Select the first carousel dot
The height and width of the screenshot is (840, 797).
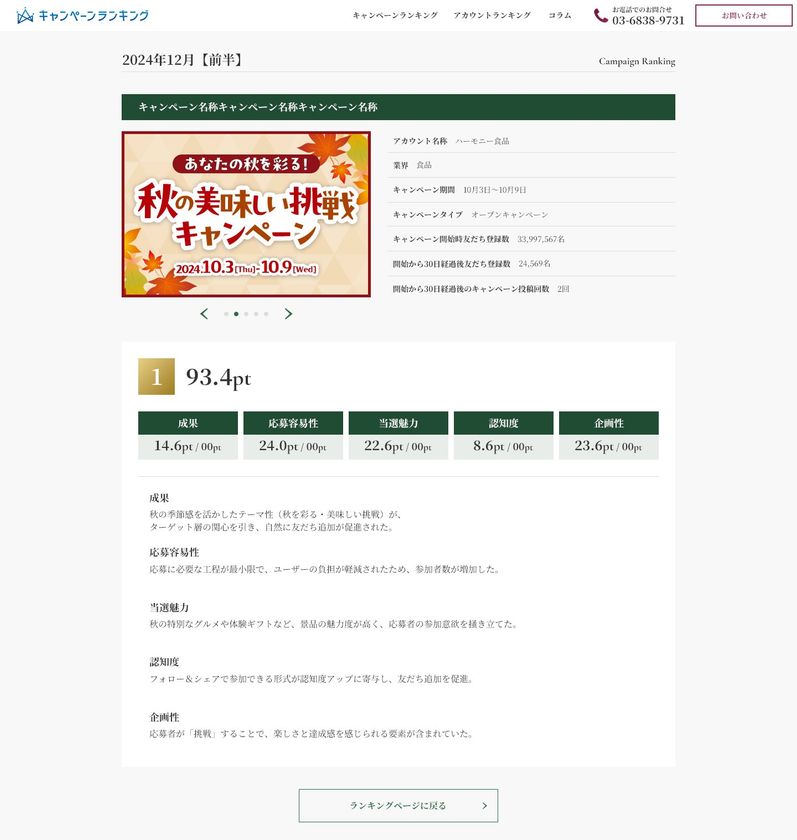tap(226, 314)
